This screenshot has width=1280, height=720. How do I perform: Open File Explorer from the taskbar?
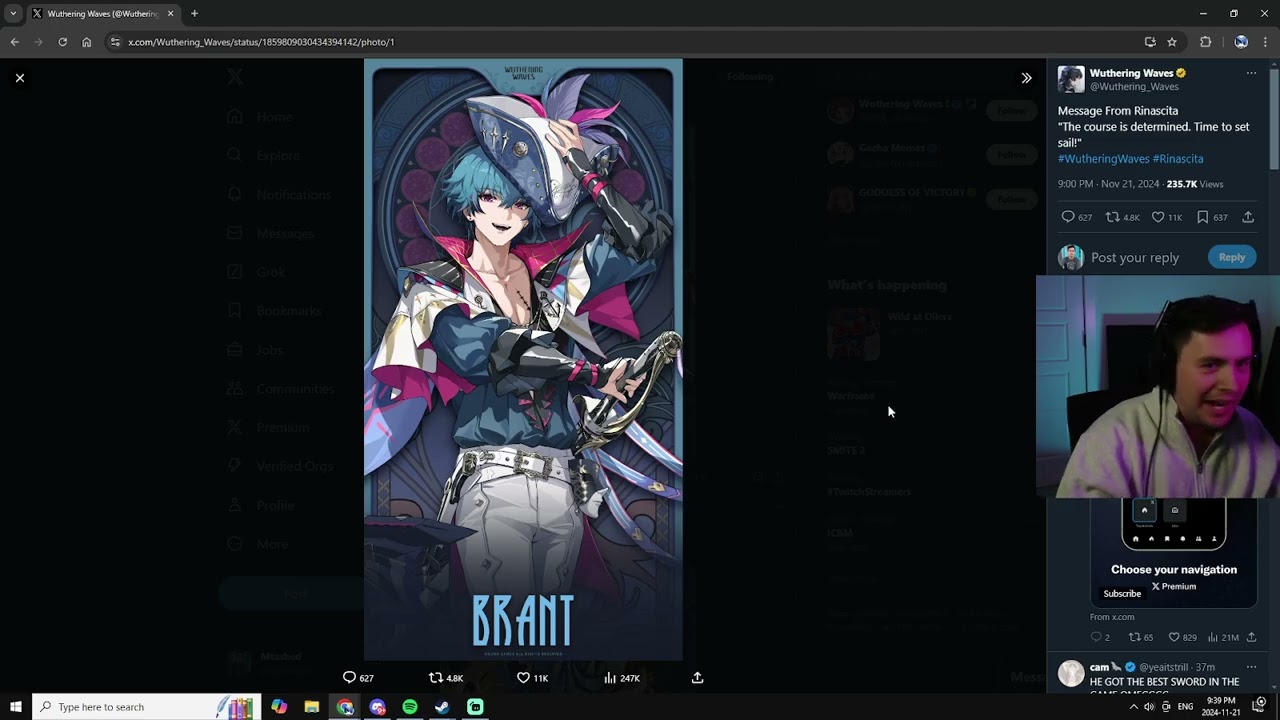tap(312, 707)
